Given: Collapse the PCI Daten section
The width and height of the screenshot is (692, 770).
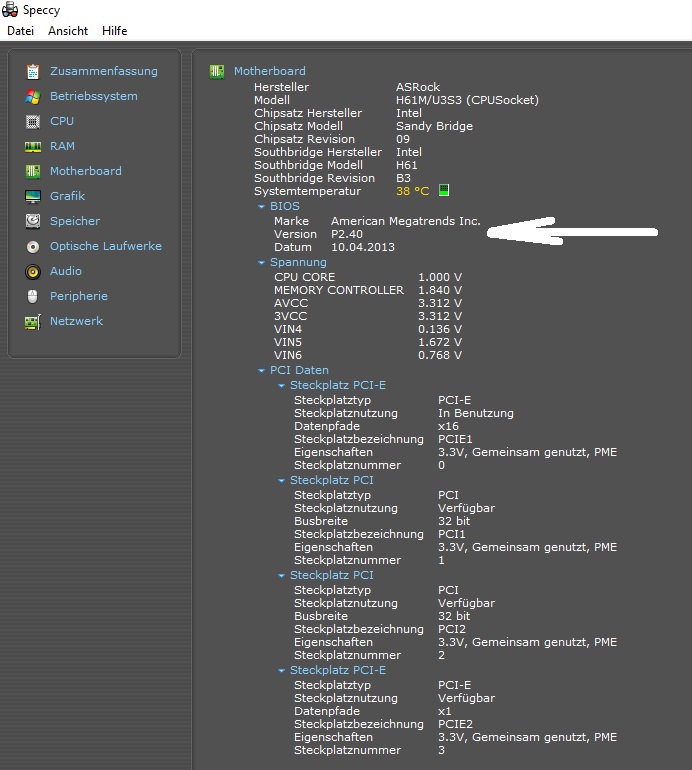Looking at the screenshot, I should pos(261,371).
